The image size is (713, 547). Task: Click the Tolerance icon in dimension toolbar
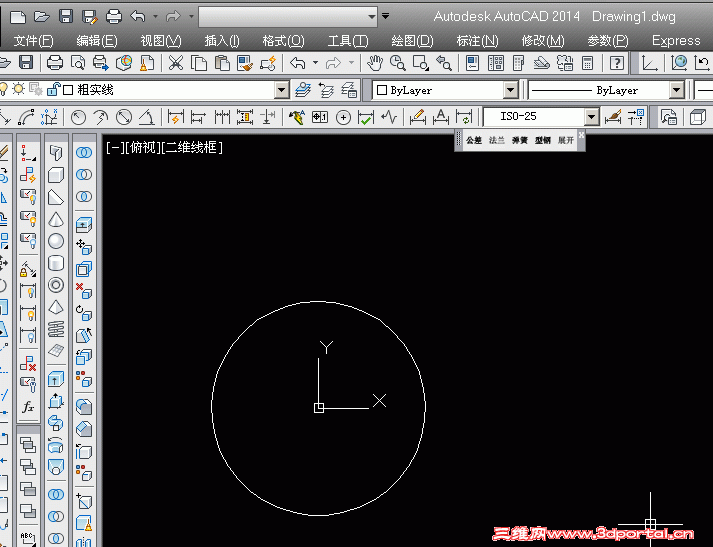tap(320, 118)
